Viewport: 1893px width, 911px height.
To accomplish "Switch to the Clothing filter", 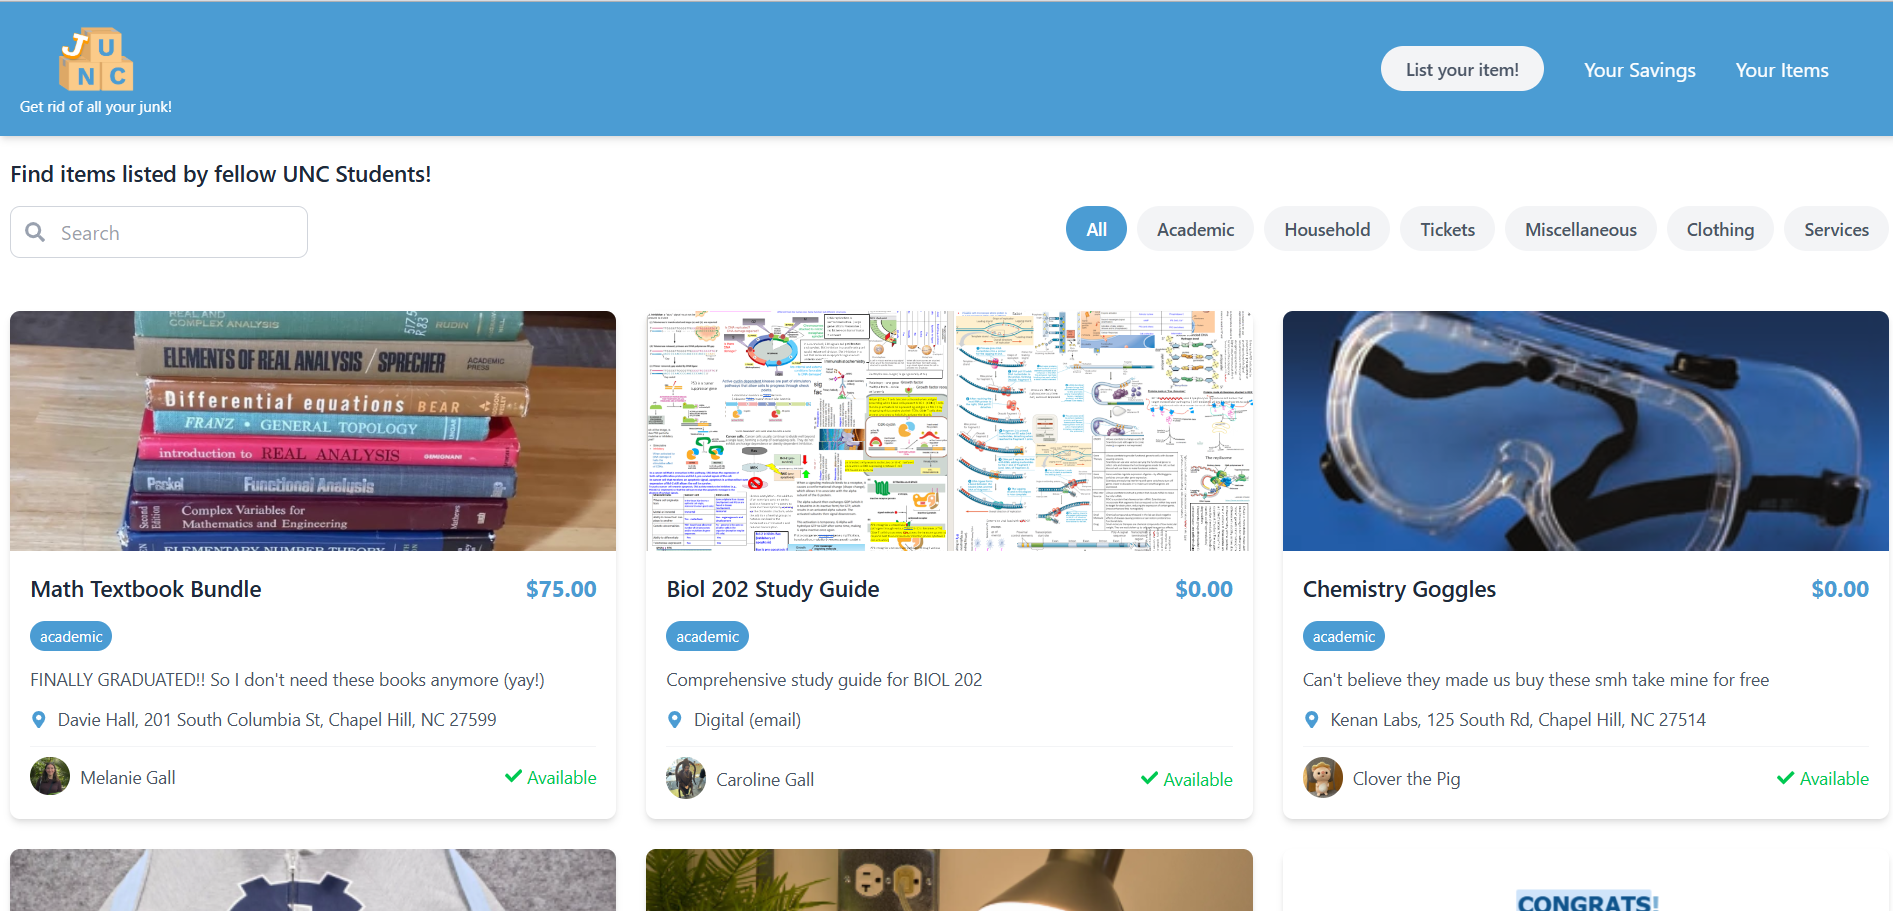I will [1720, 229].
